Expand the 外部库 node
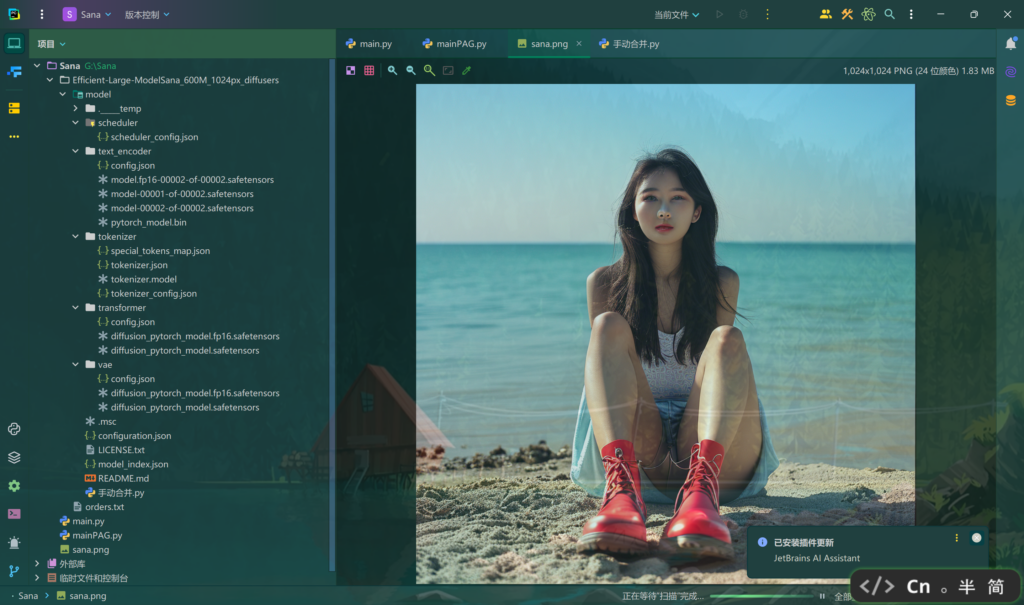This screenshot has height=605, width=1024. (38, 564)
